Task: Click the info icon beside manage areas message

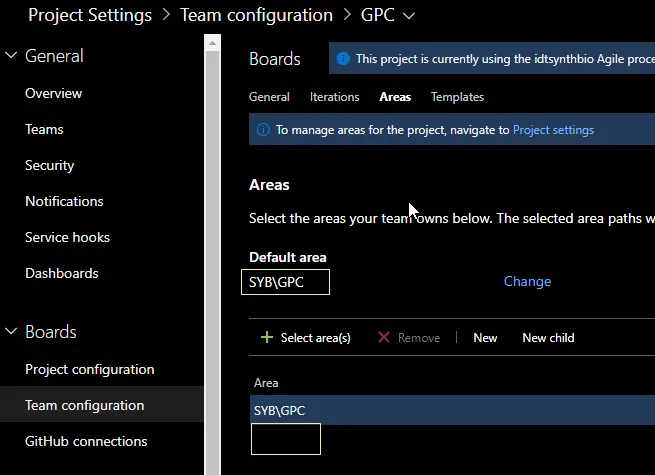Action: click(264, 130)
